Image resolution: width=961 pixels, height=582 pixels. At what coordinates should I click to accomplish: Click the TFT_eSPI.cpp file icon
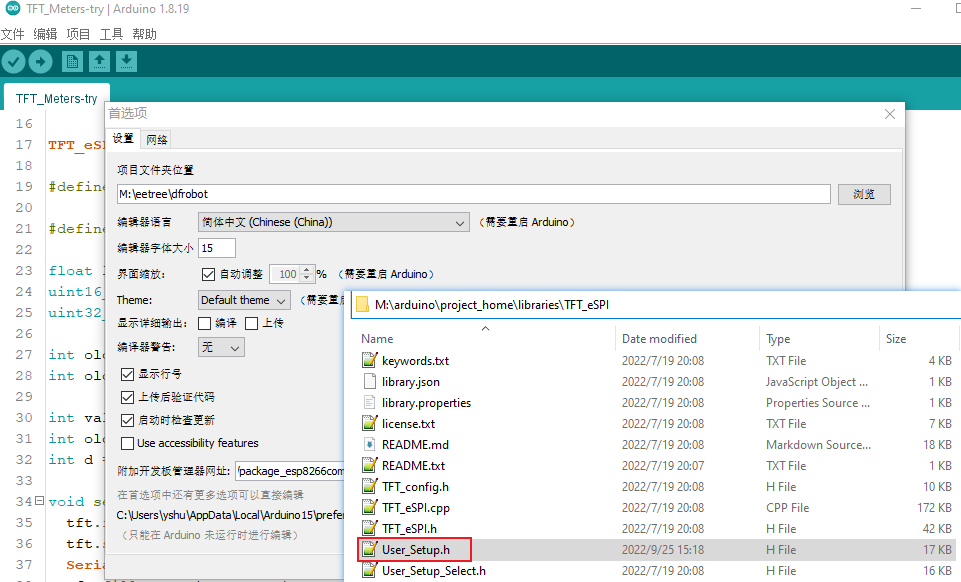(x=370, y=507)
